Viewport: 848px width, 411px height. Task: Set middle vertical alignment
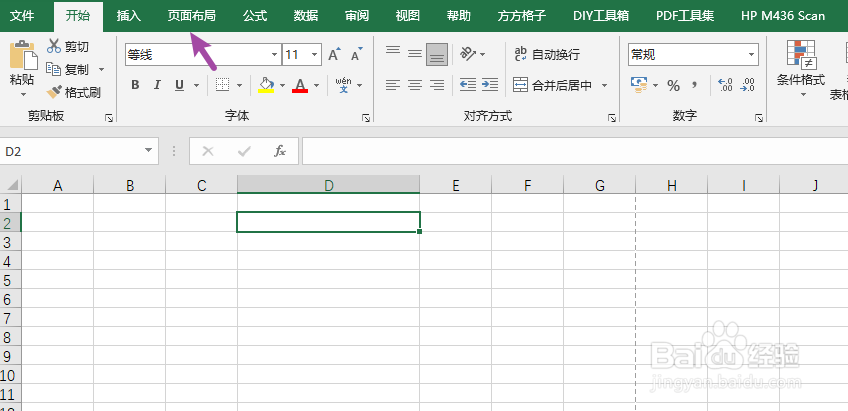coord(415,54)
